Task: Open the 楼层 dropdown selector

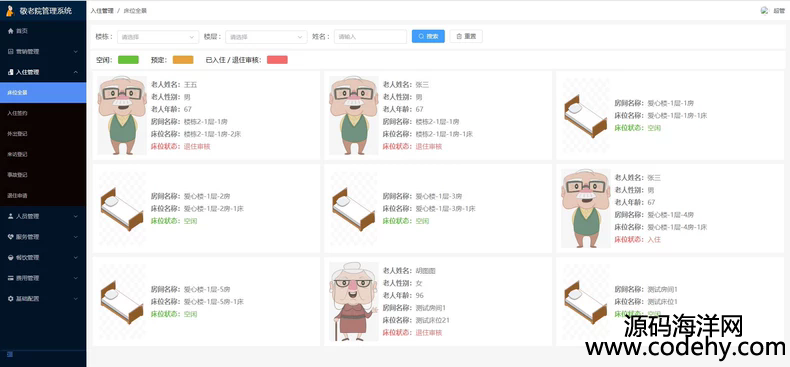Action: pyautogui.click(x=266, y=37)
